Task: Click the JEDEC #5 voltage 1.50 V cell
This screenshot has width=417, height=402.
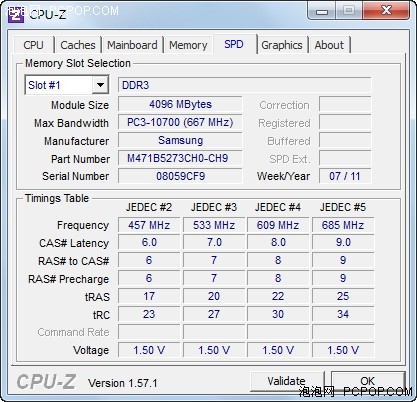Action: click(343, 350)
